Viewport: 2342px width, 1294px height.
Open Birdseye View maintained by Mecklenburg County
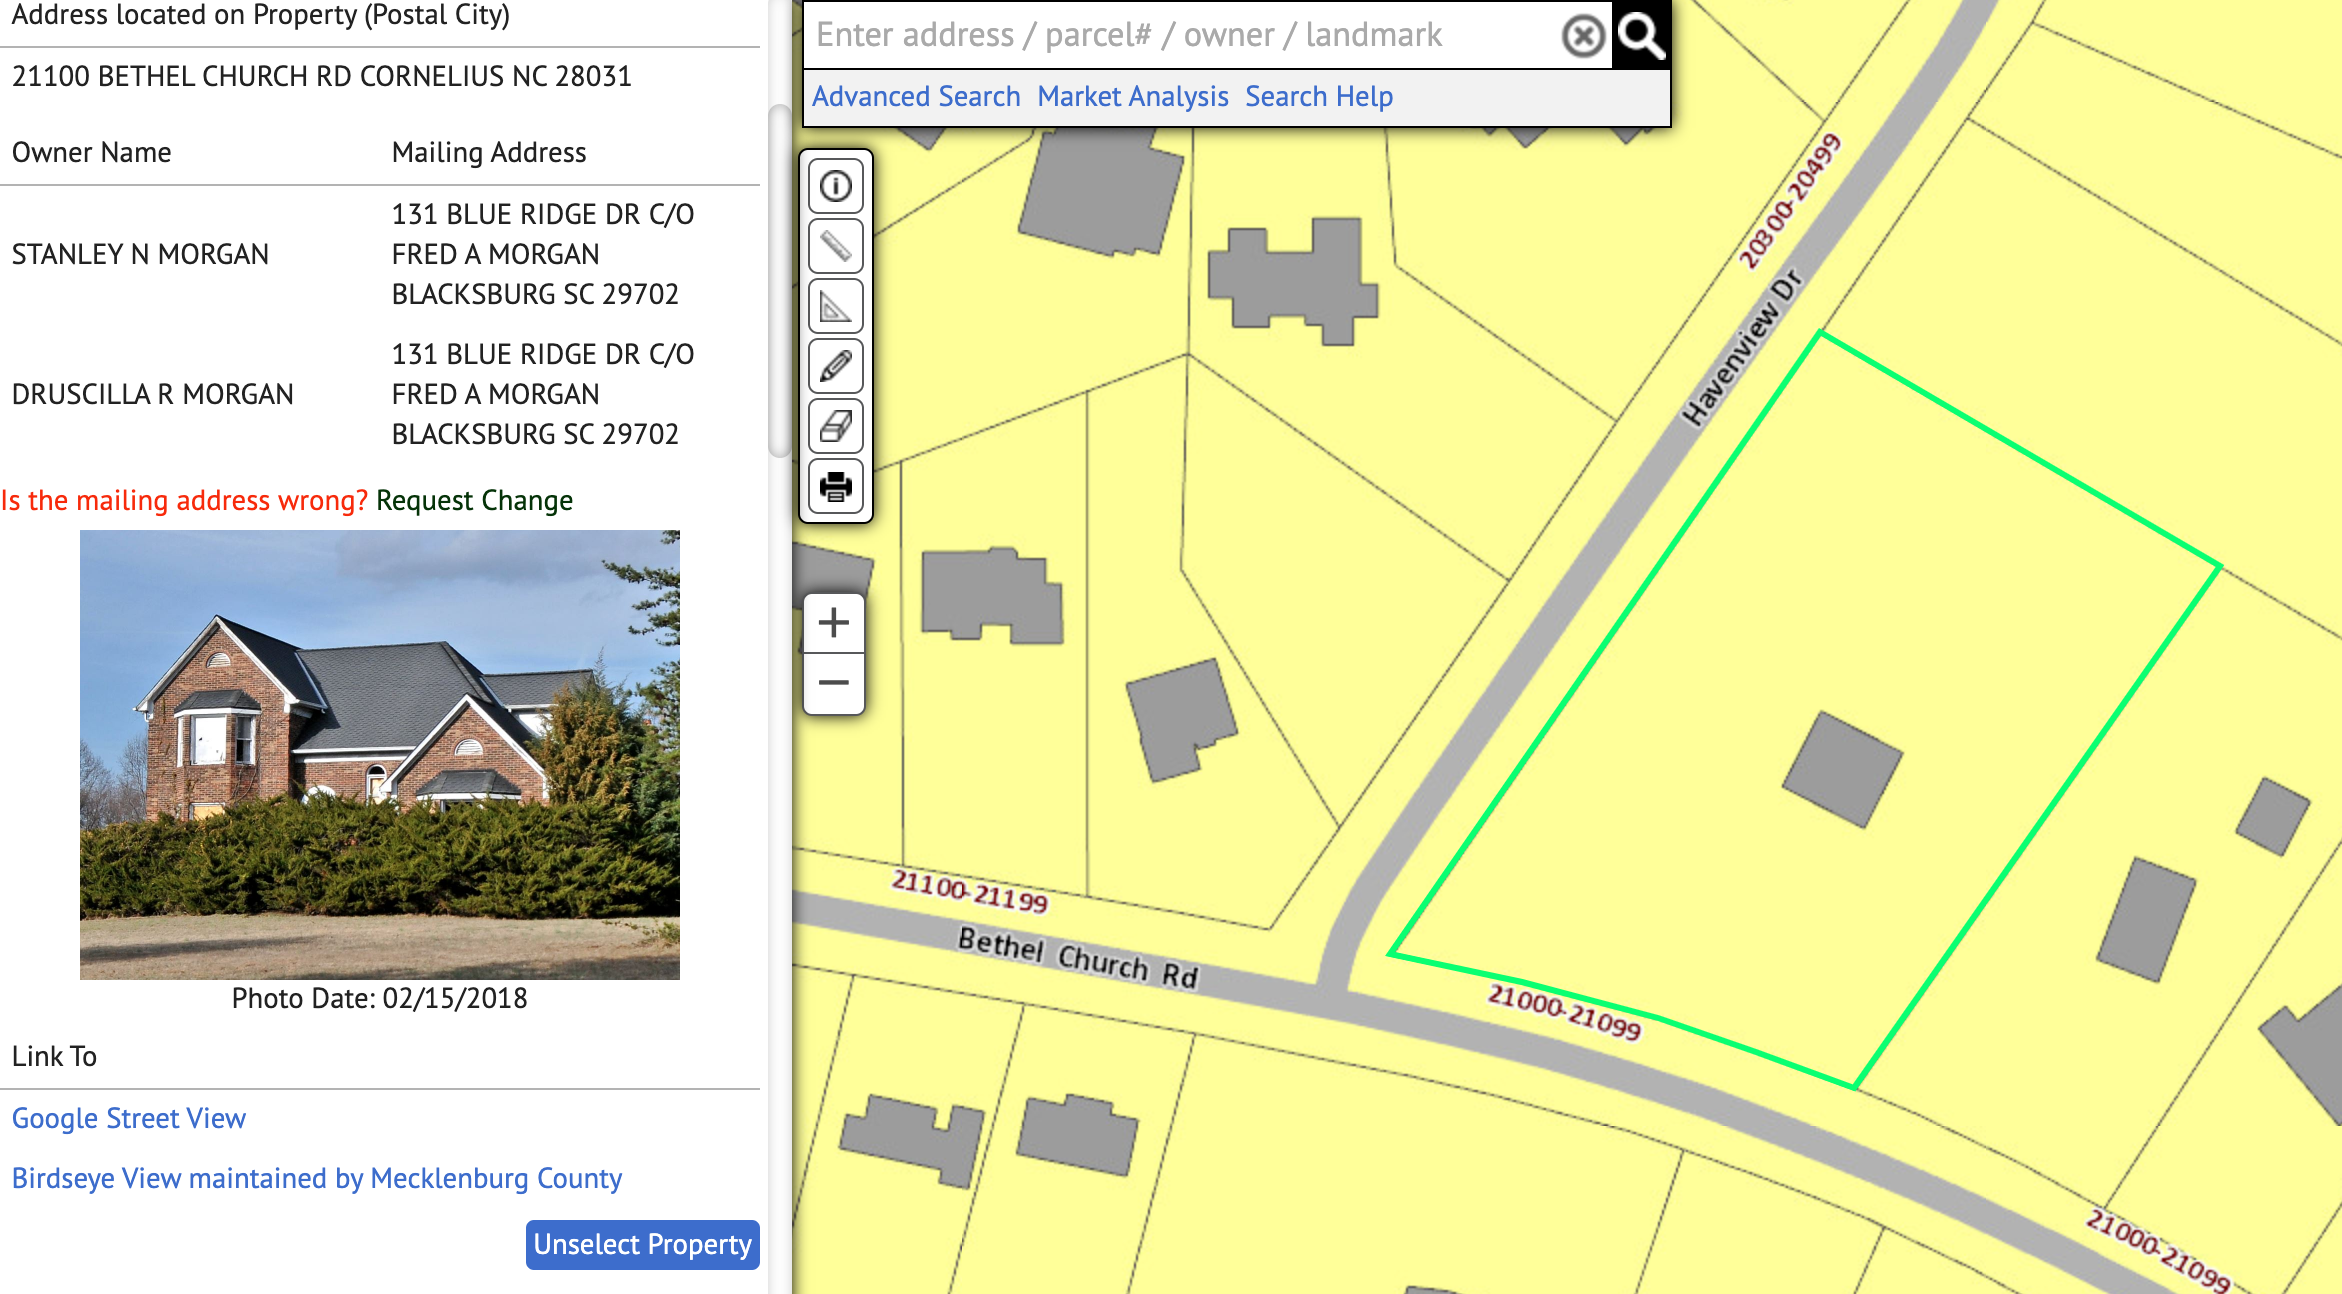pyautogui.click(x=317, y=1178)
